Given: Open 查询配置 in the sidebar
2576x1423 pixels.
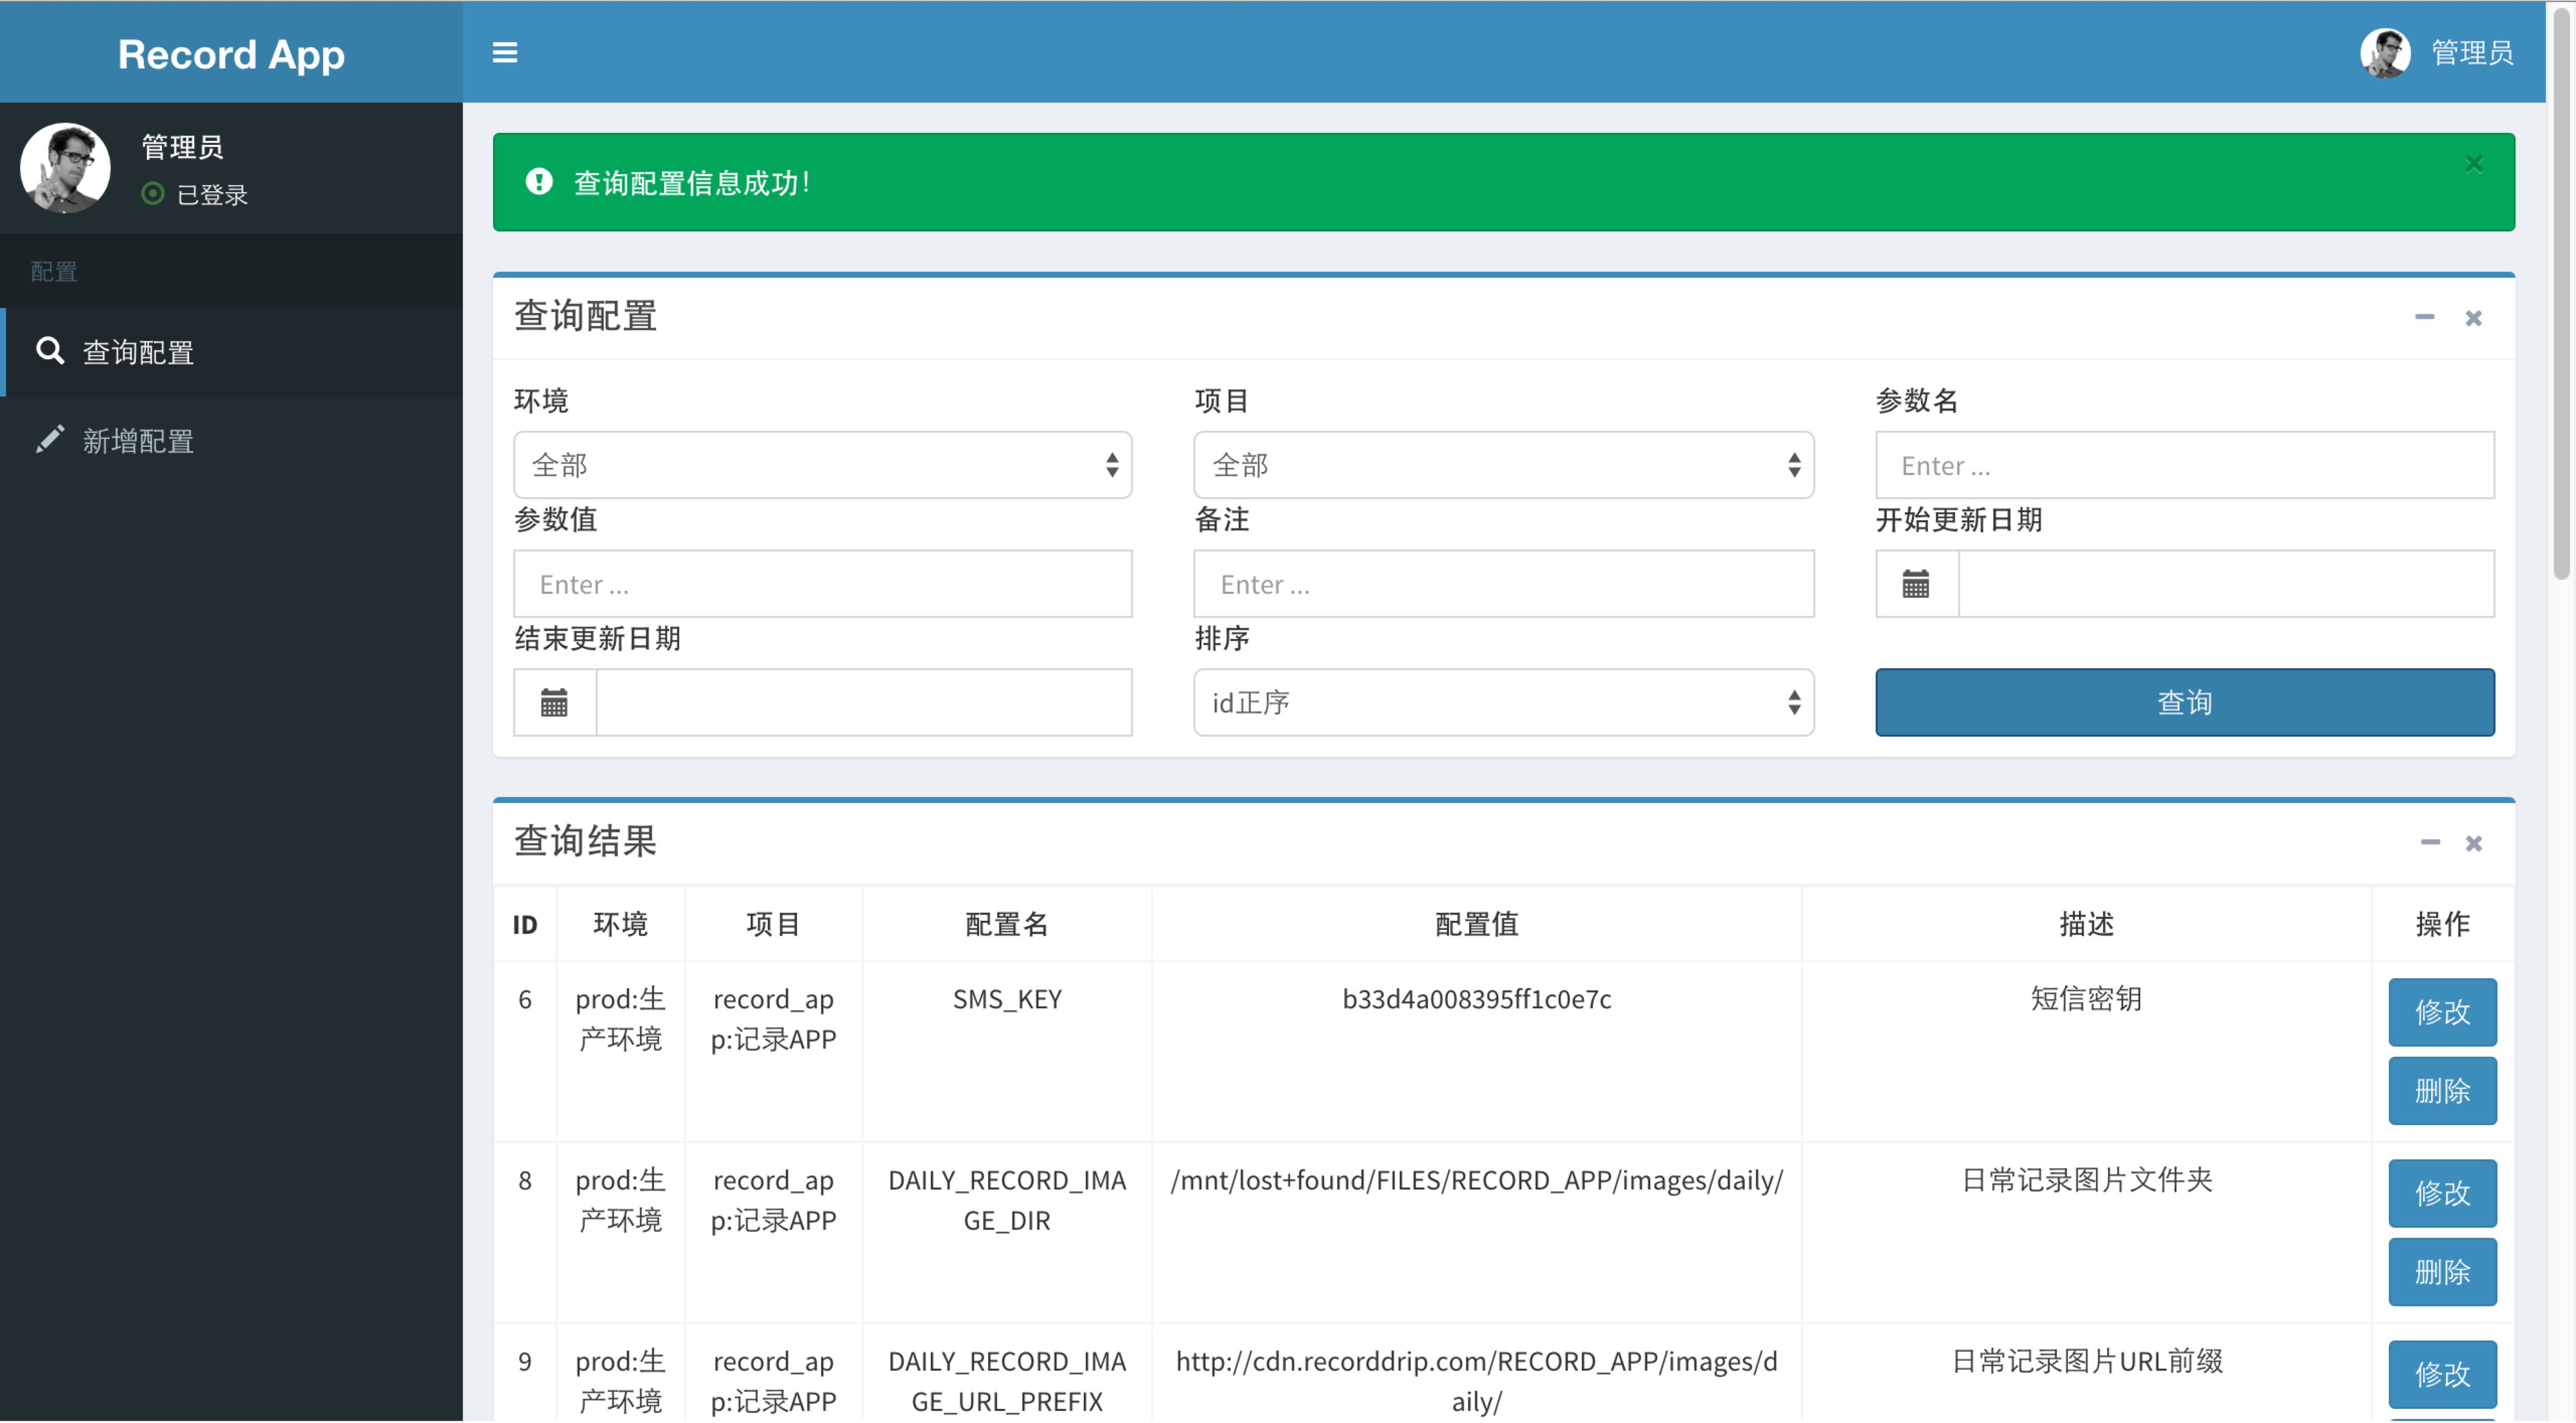Looking at the screenshot, I should (232, 352).
